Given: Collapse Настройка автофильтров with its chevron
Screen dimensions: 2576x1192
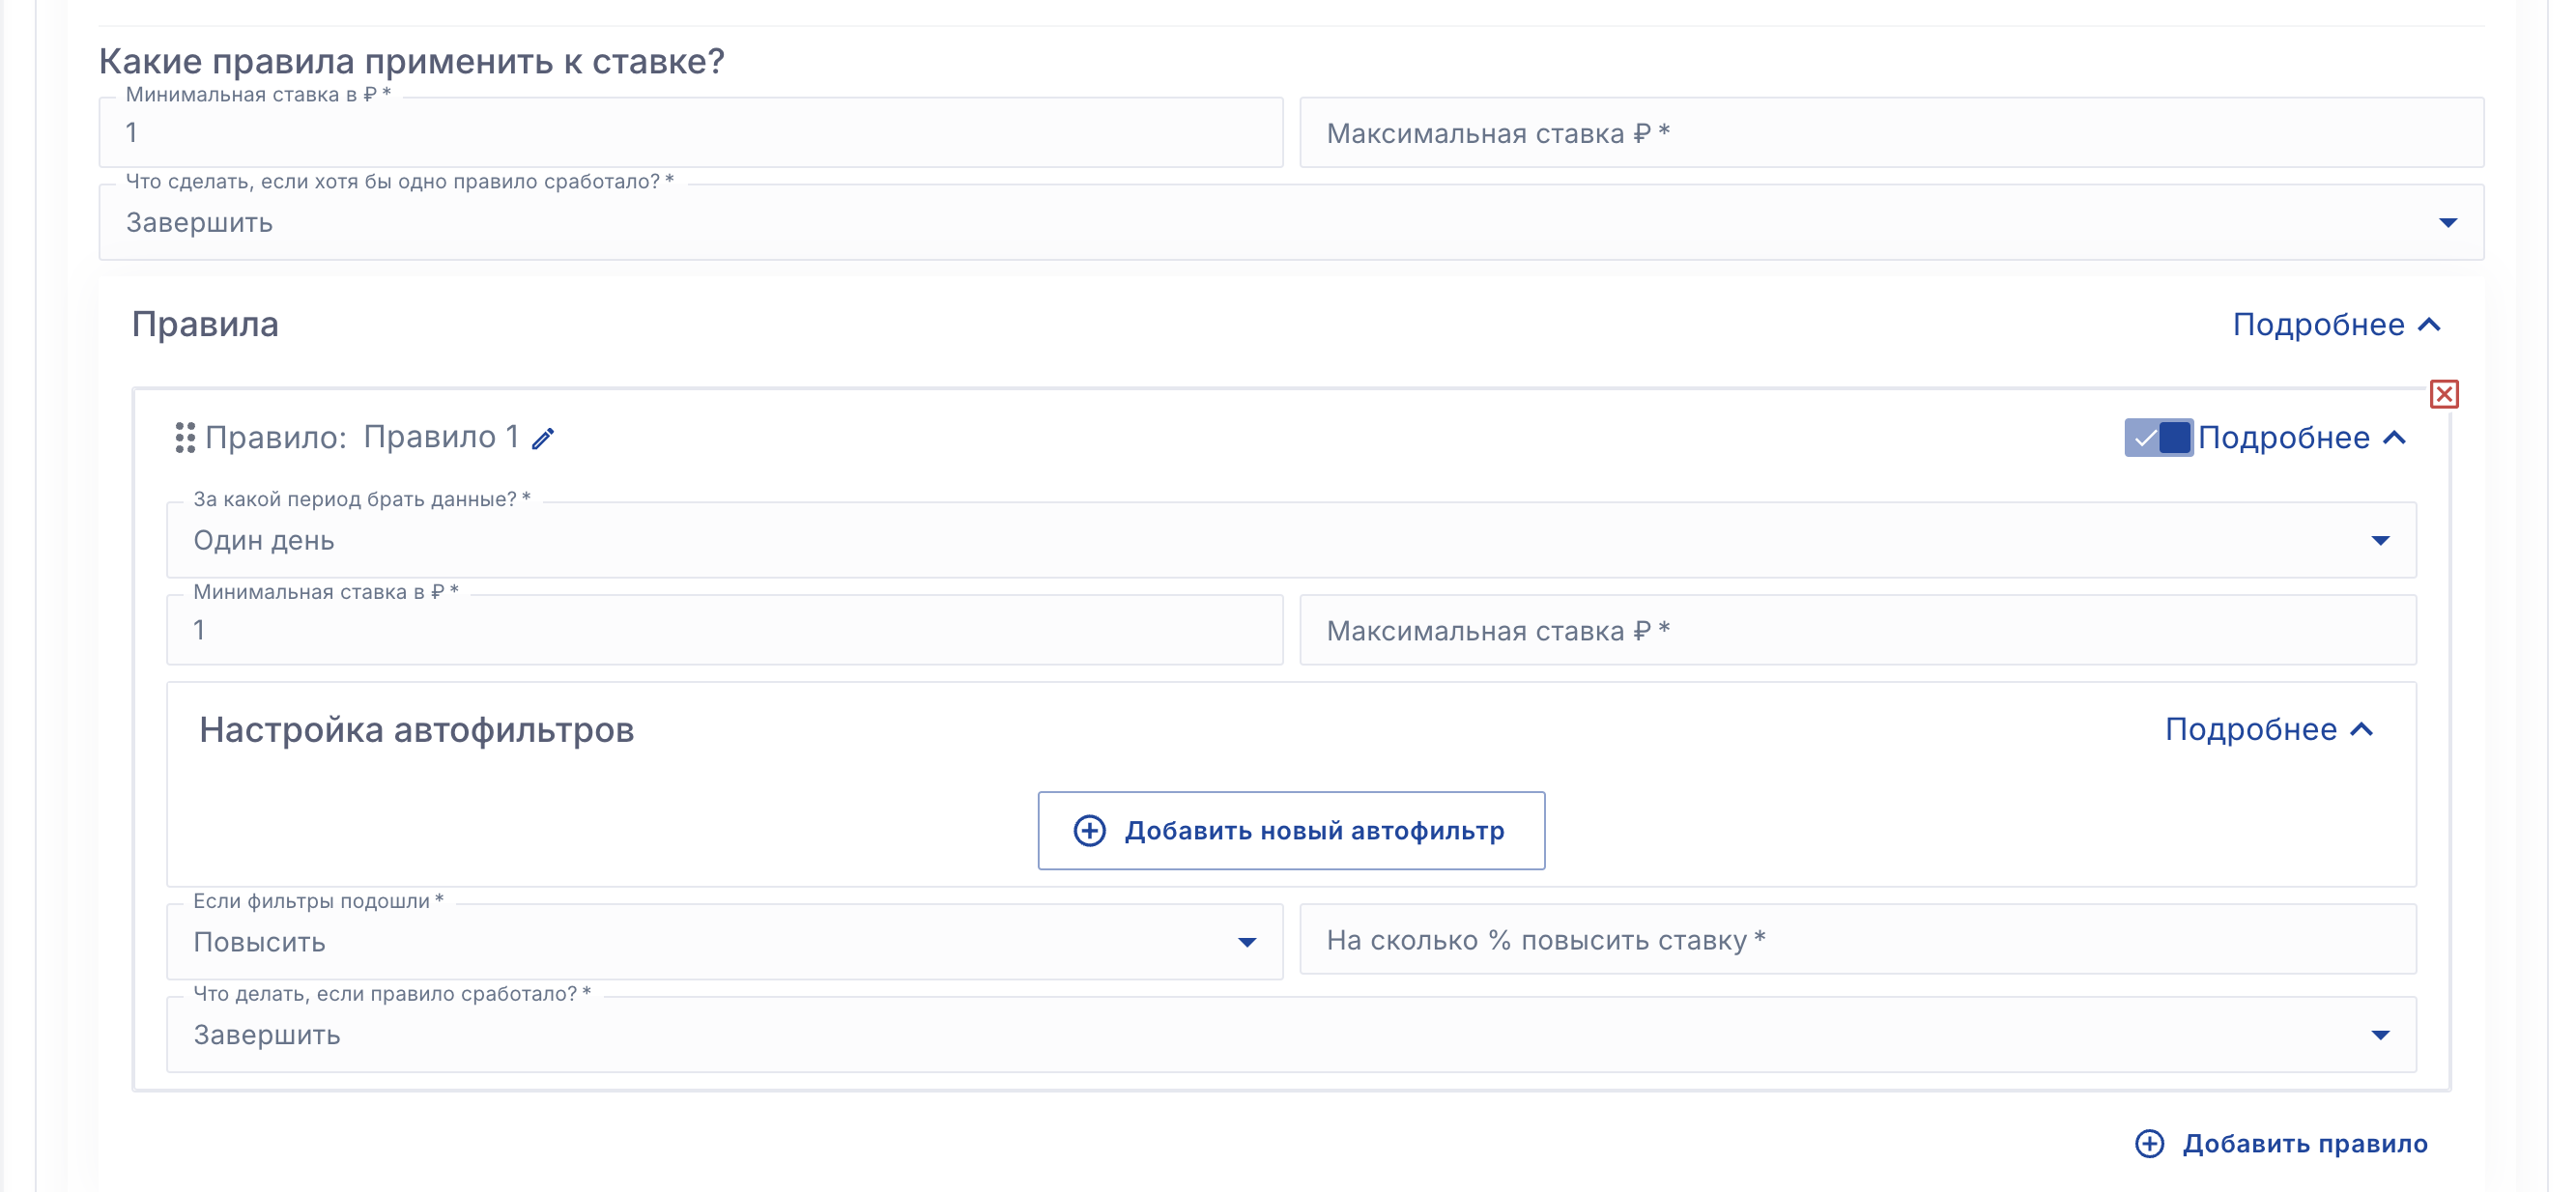Looking at the screenshot, I should point(2361,729).
